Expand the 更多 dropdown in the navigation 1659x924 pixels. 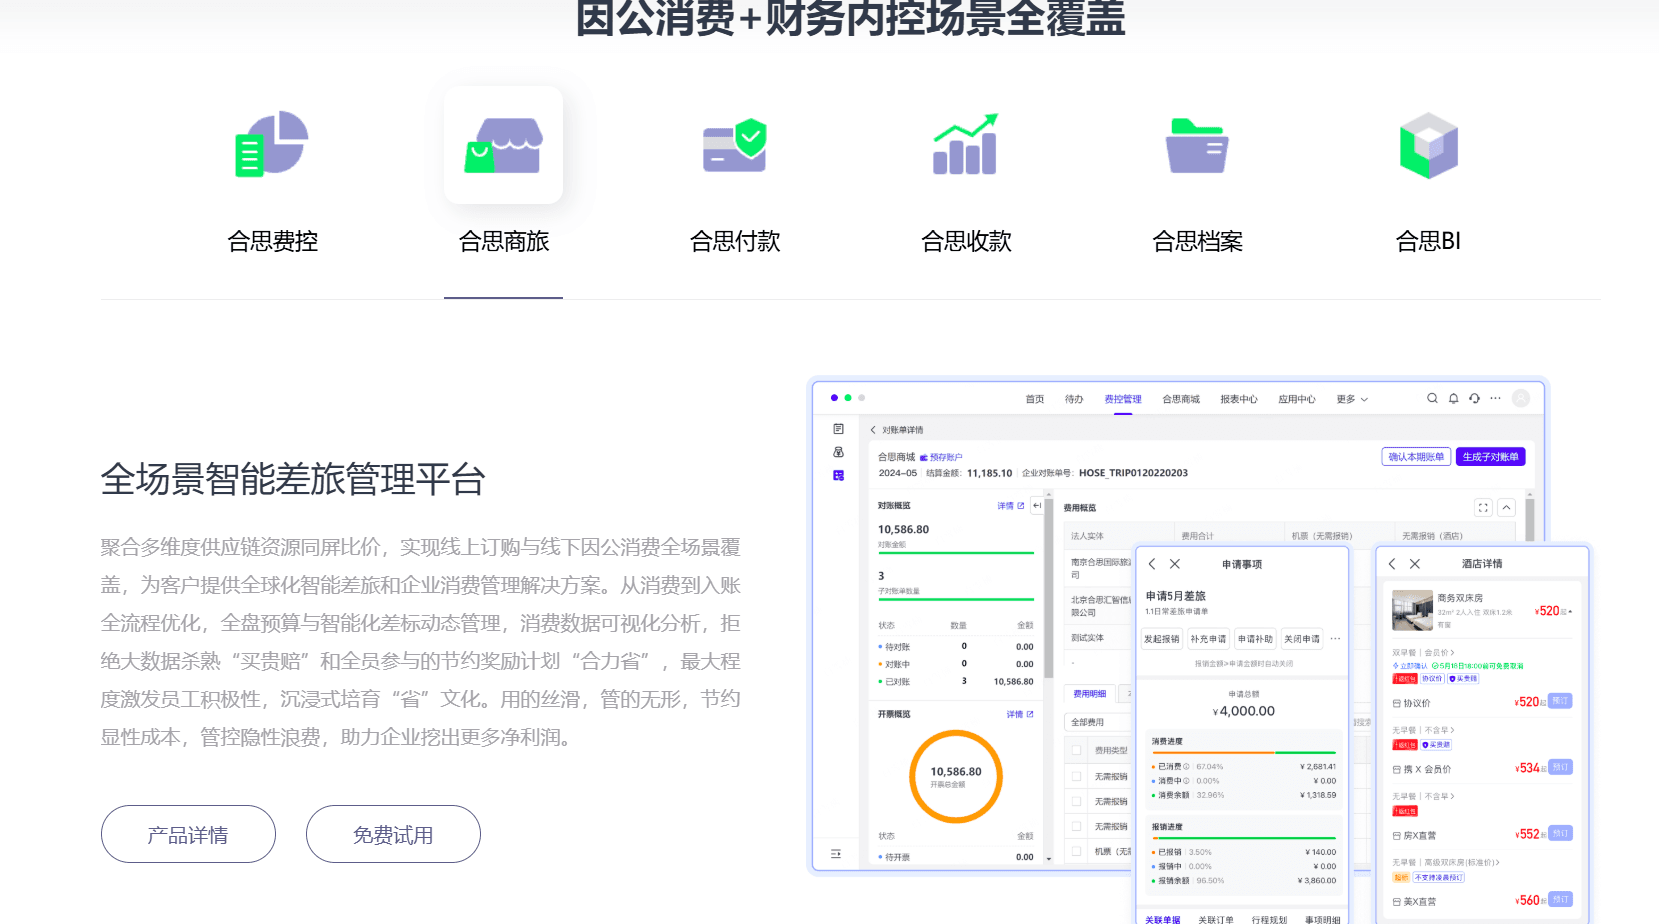pyautogui.click(x=1352, y=399)
